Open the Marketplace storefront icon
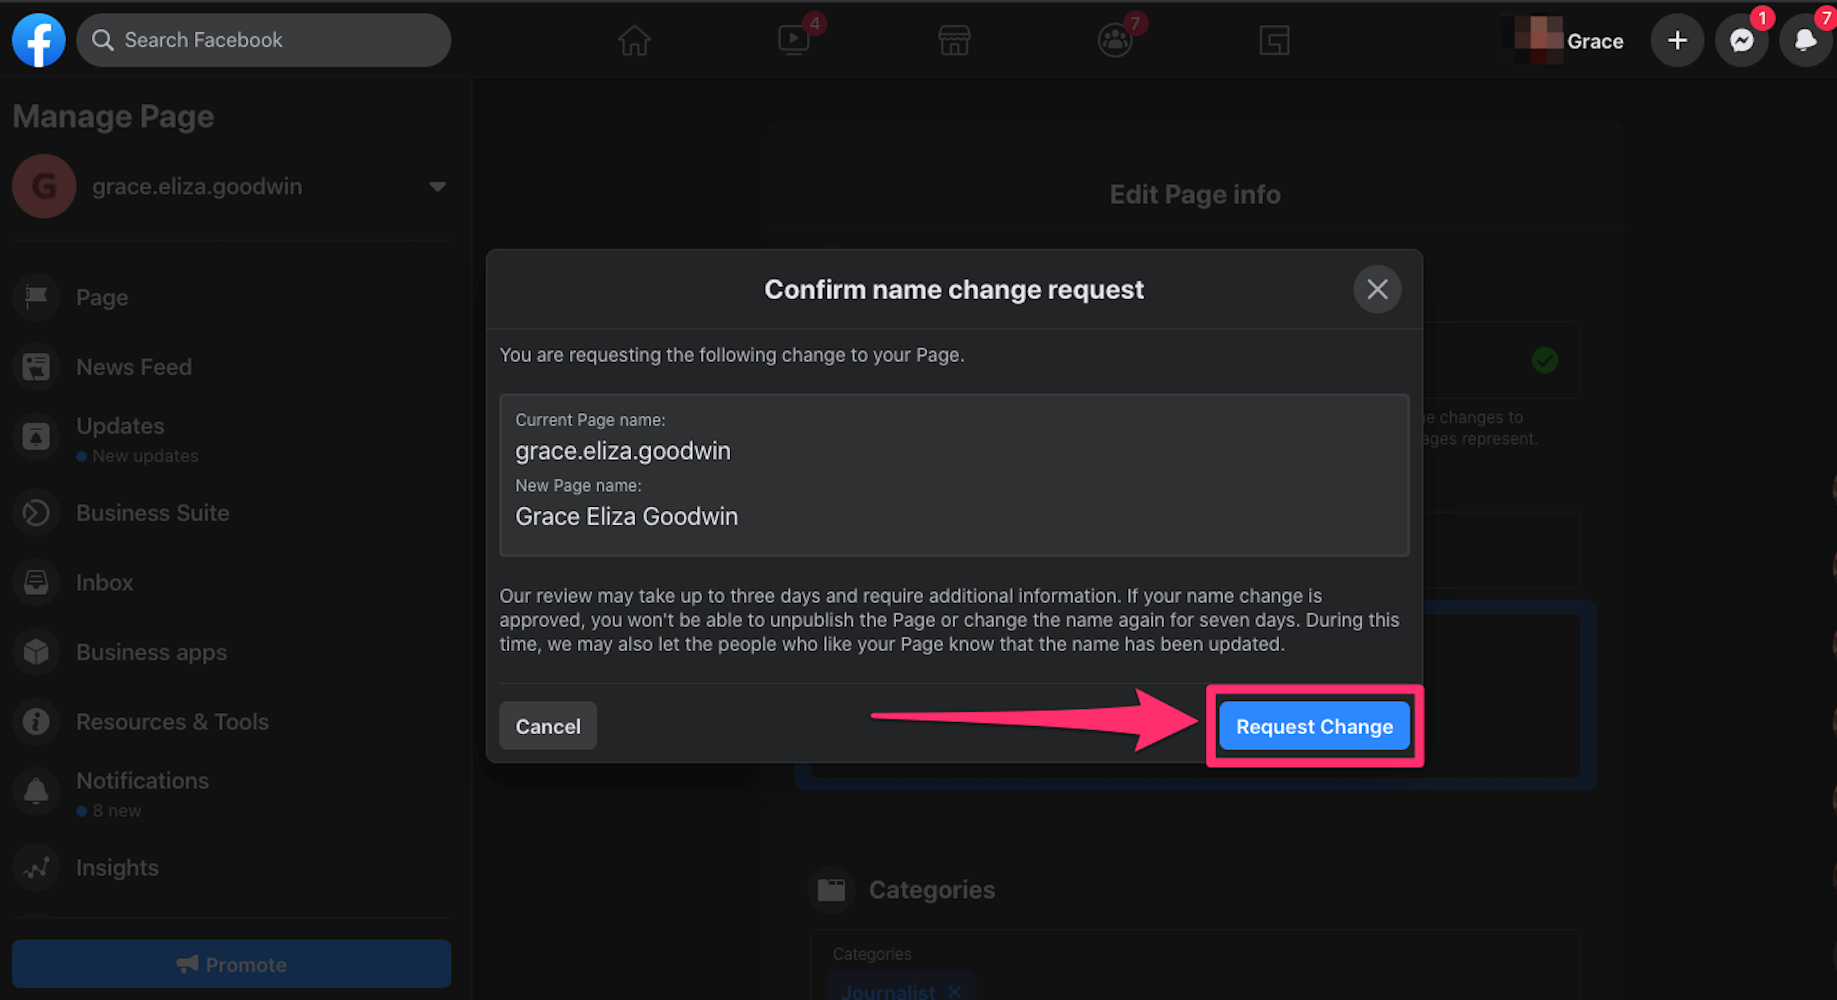Image resolution: width=1837 pixels, height=1000 pixels. click(954, 41)
